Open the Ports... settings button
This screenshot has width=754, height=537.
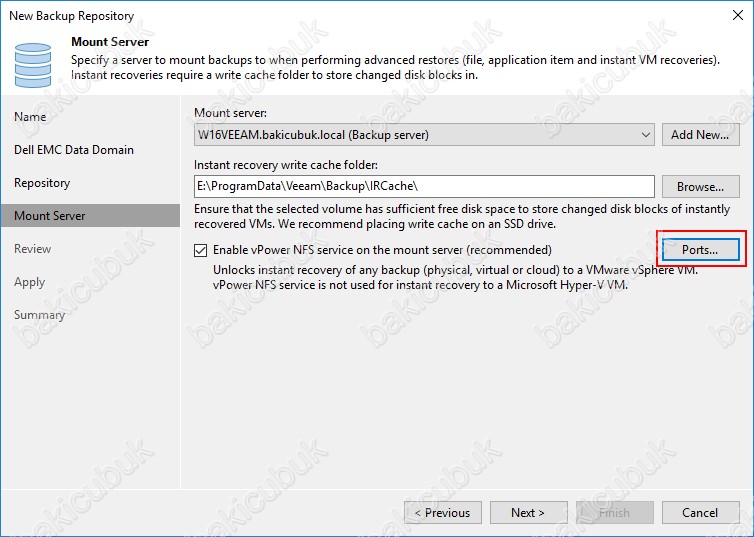click(700, 250)
